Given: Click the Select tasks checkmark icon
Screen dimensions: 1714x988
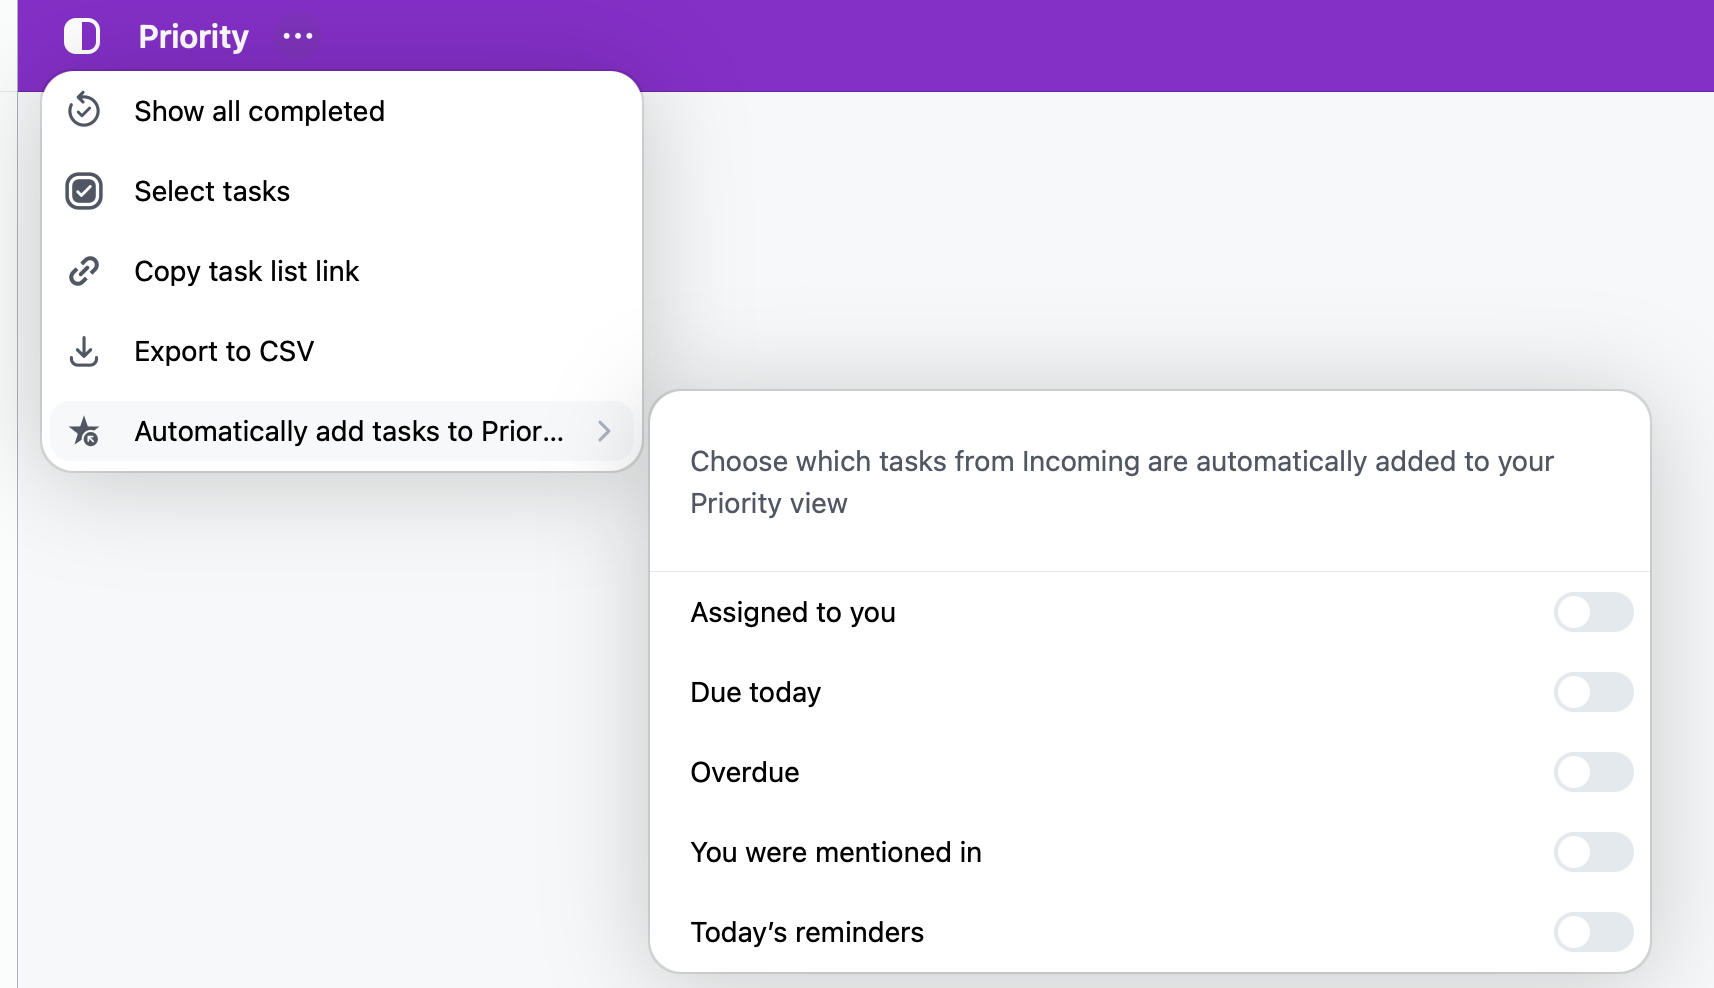Looking at the screenshot, I should click(84, 191).
